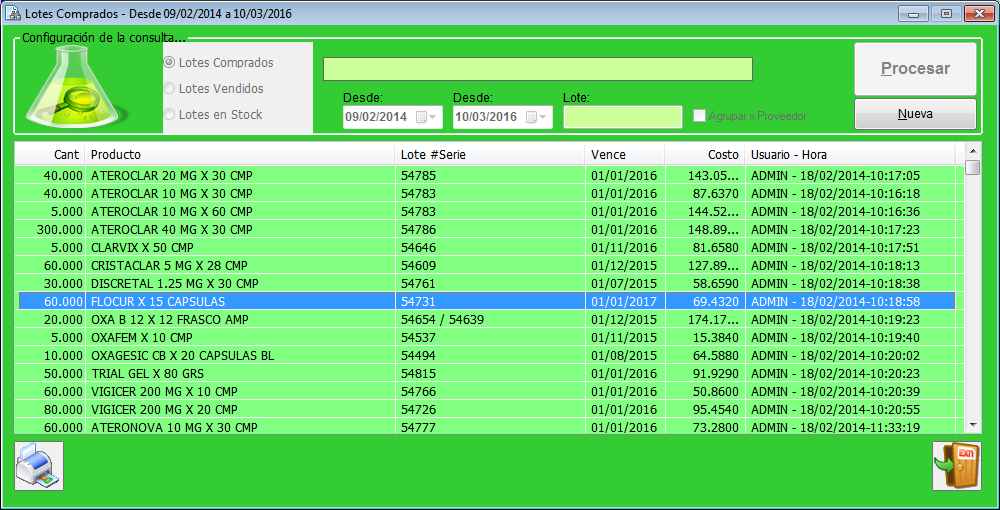Sort by the Costo column header
Screen dimensions: 1000x510
705,154
